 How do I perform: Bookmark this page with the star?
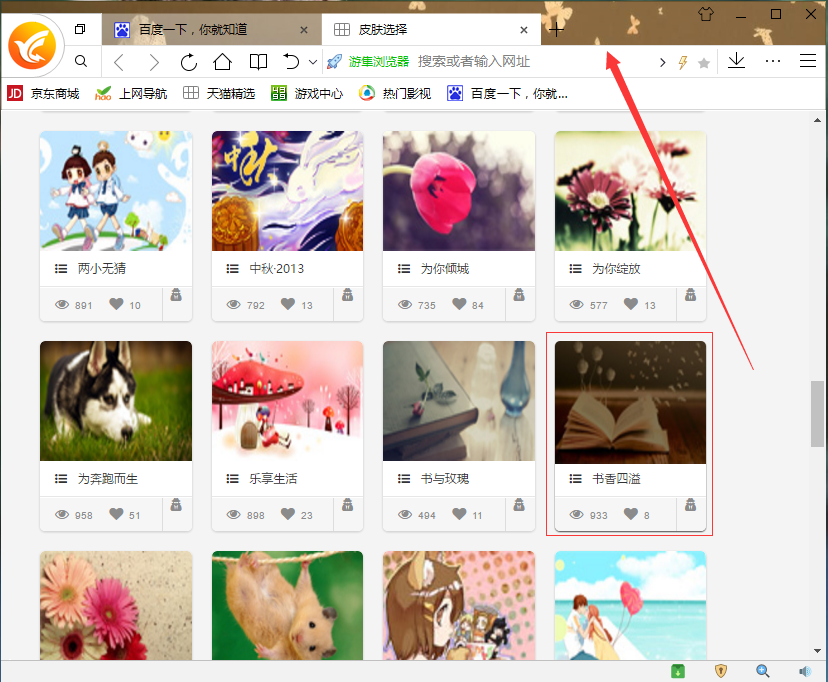click(703, 64)
